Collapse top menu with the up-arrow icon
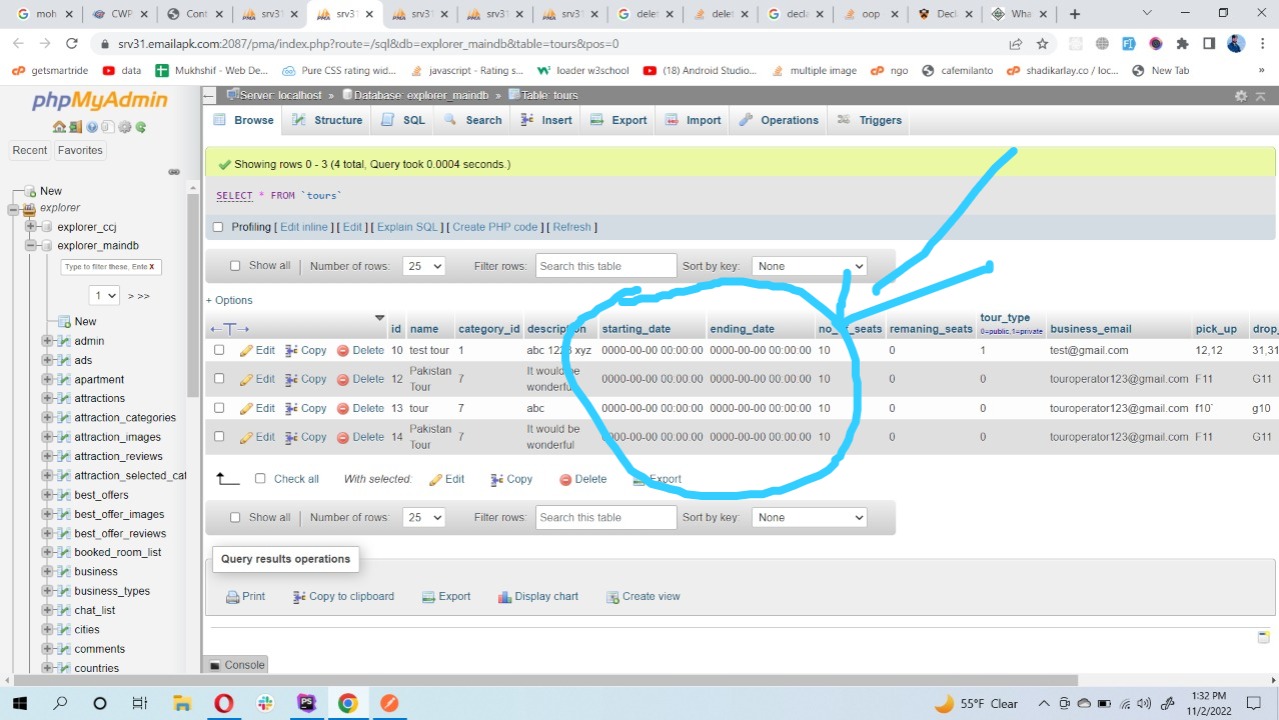1279x720 pixels. pos(1261,96)
